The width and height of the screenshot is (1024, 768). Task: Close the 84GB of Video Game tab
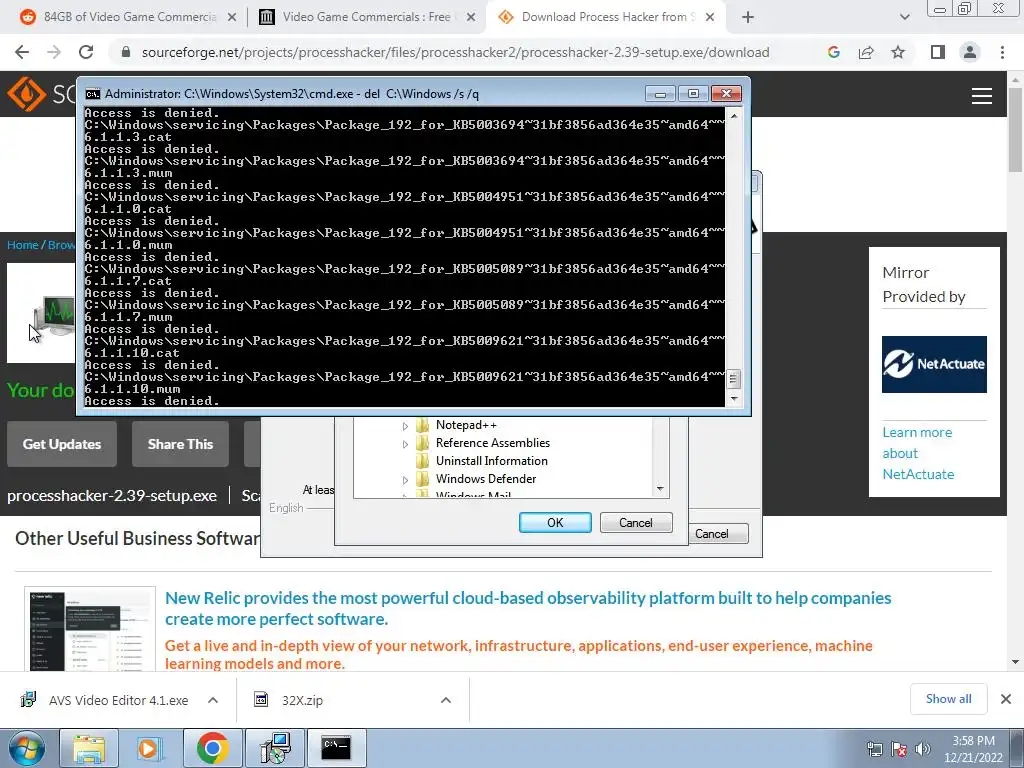[232, 18]
